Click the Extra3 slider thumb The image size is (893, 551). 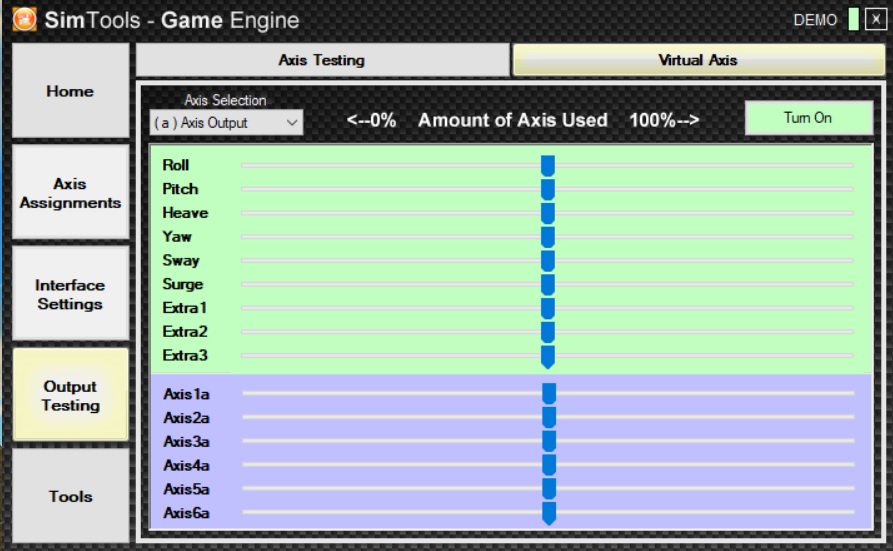click(x=547, y=356)
